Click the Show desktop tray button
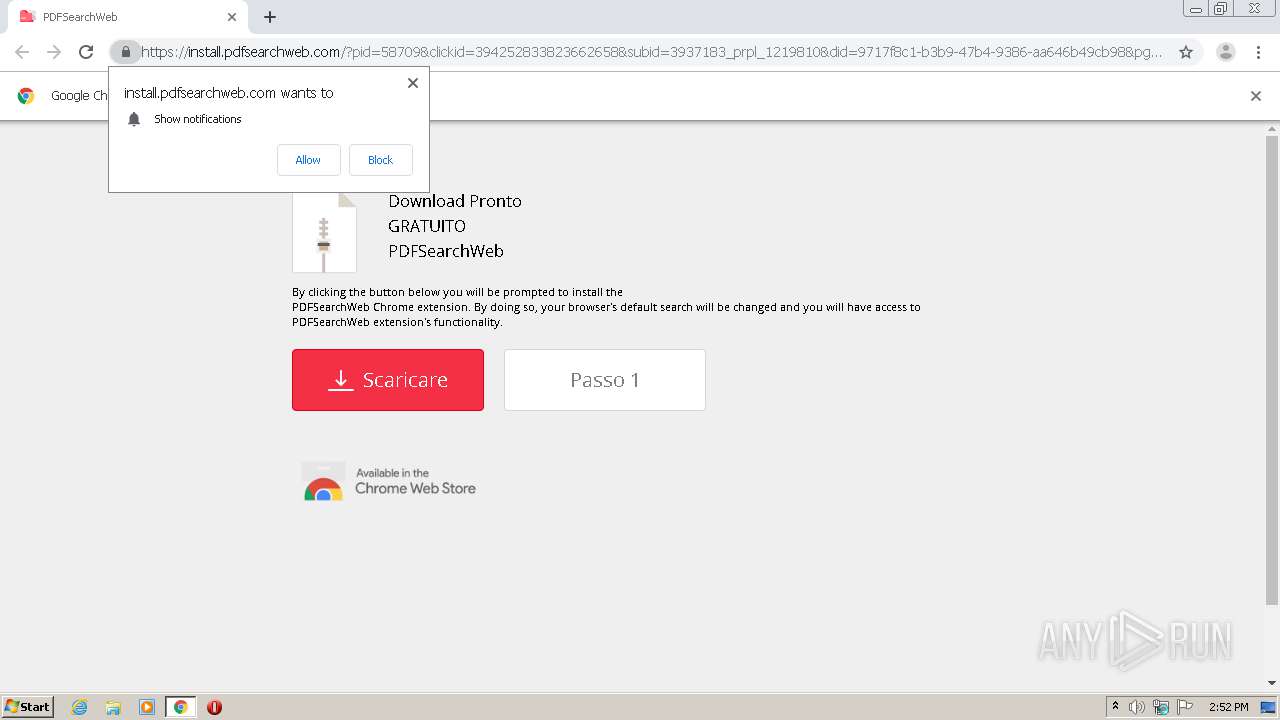The height and width of the screenshot is (720, 1280). [x=1270, y=707]
